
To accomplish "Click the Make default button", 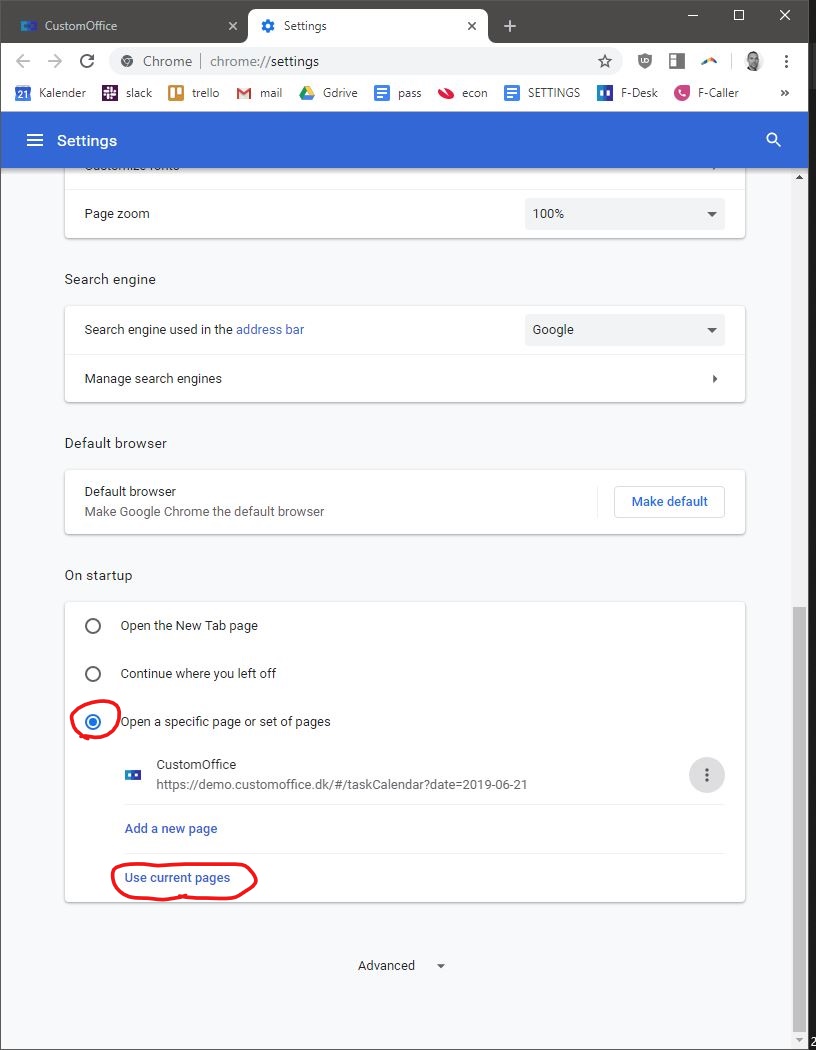I will (669, 502).
